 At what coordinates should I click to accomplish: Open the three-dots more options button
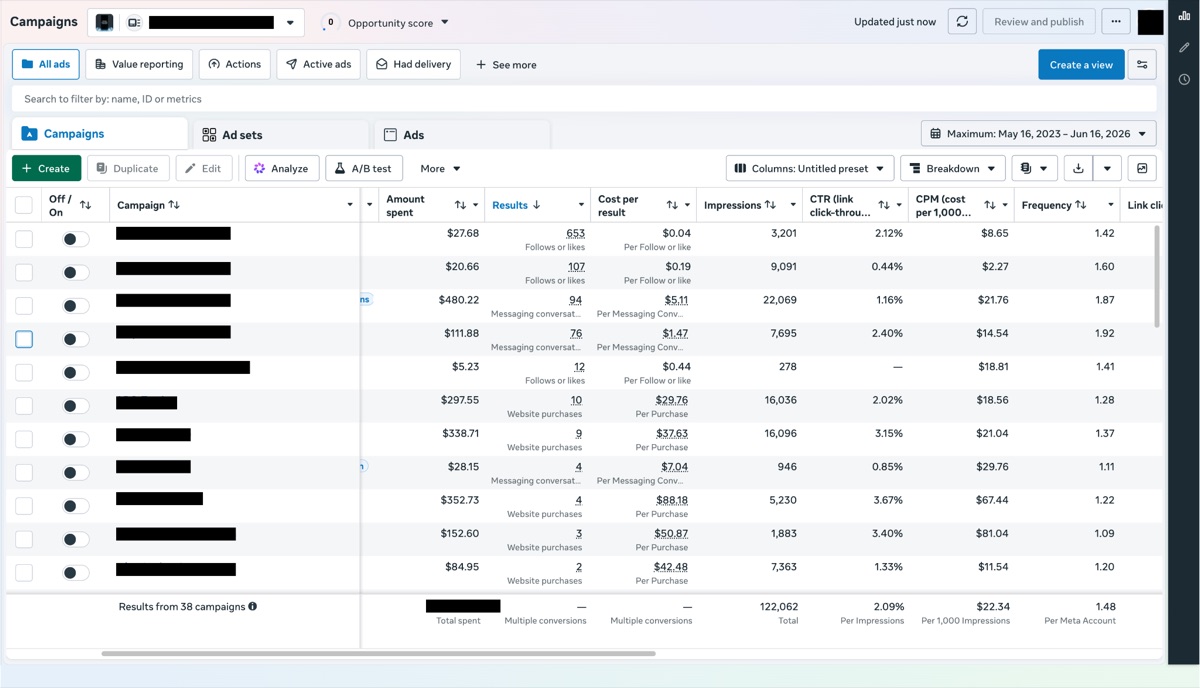pyautogui.click(x=1116, y=22)
